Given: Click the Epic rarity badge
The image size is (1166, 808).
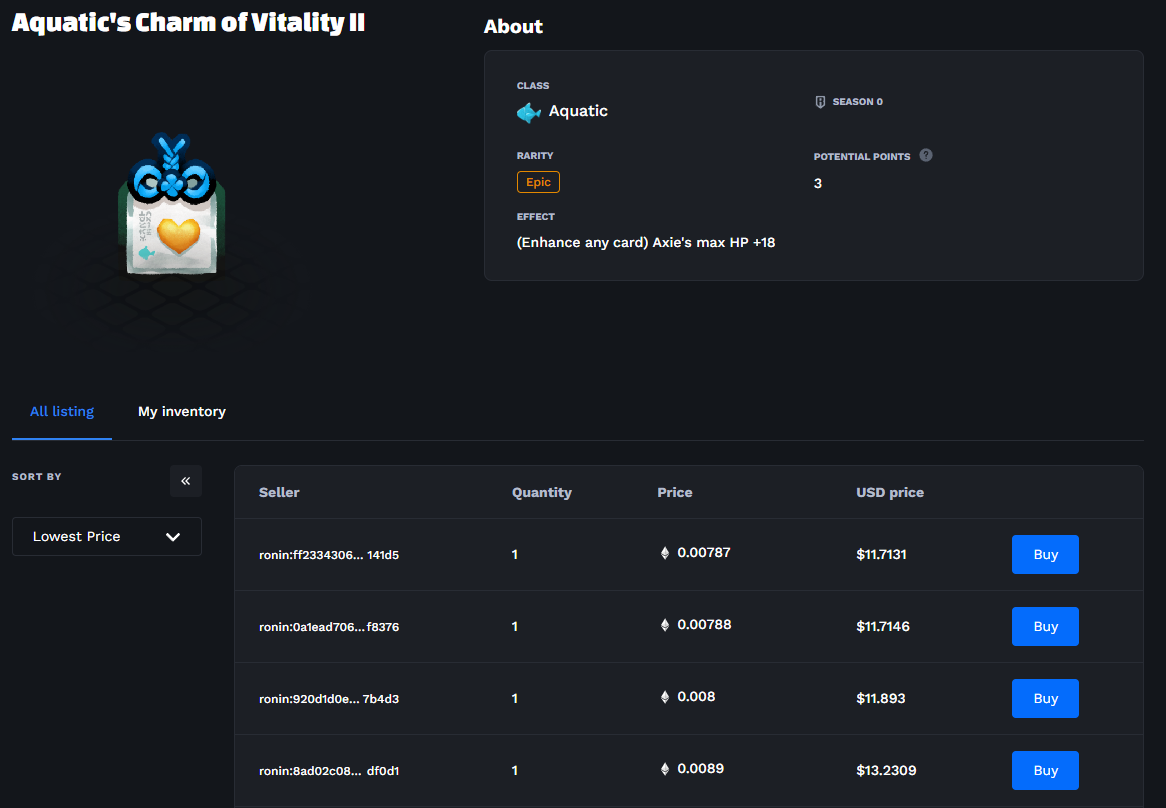Looking at the screenshot, I should coord(538,182).
